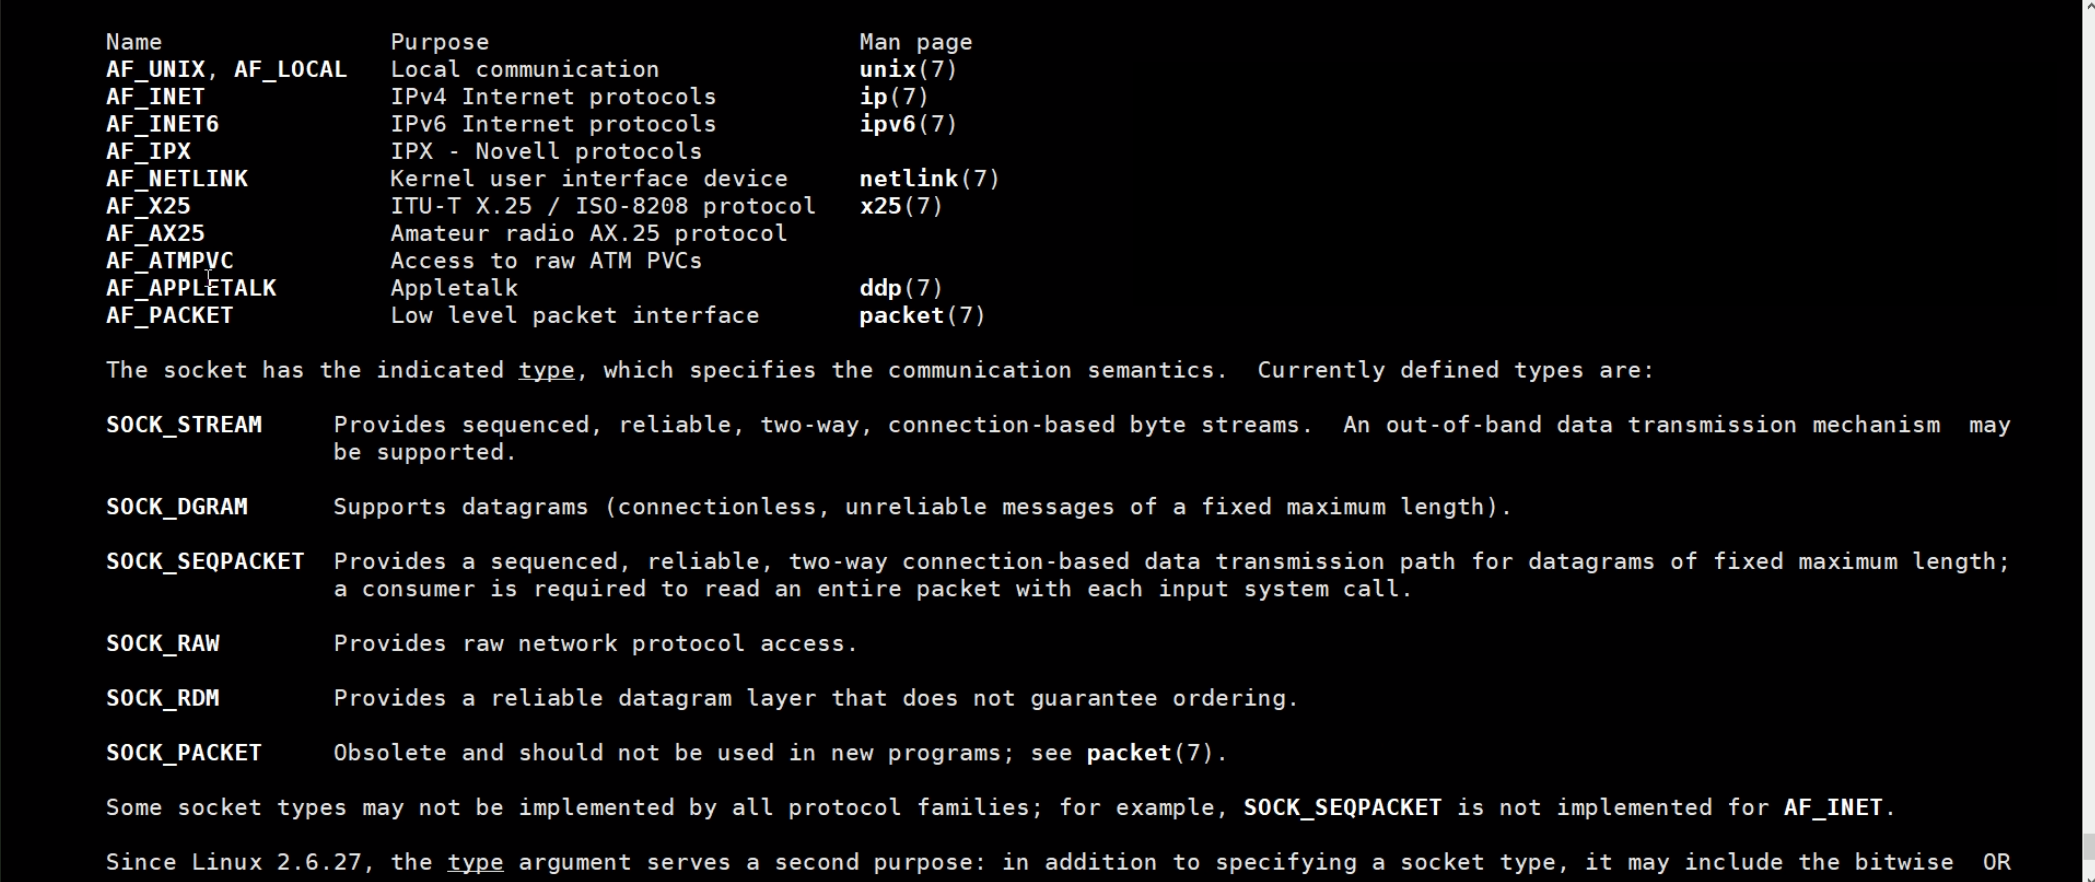Click the AF_NETLINK entry in the Name column
2095x882 pixels.
177,179
